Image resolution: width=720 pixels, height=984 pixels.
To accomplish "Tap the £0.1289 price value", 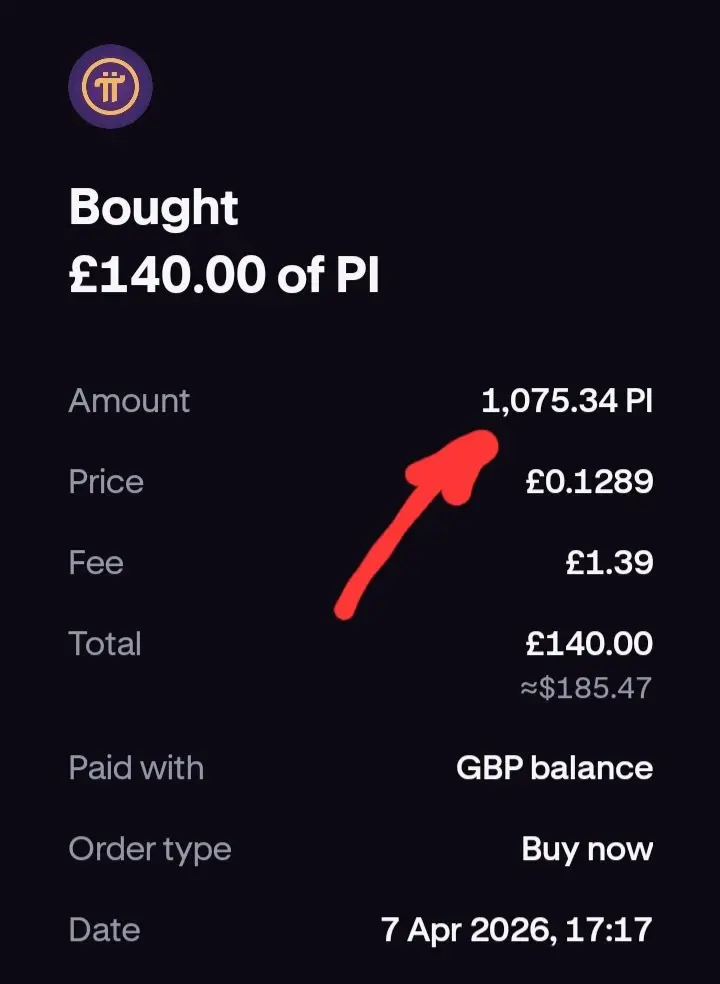I will 590,482.
